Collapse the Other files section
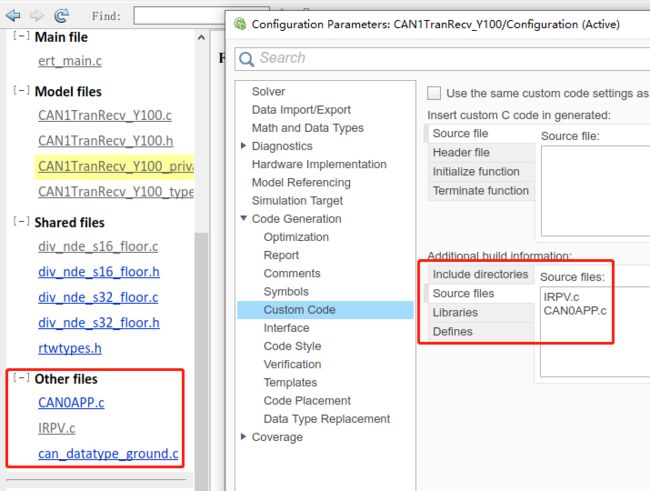This screenshot has height=491, width=650. pos(21,378)
